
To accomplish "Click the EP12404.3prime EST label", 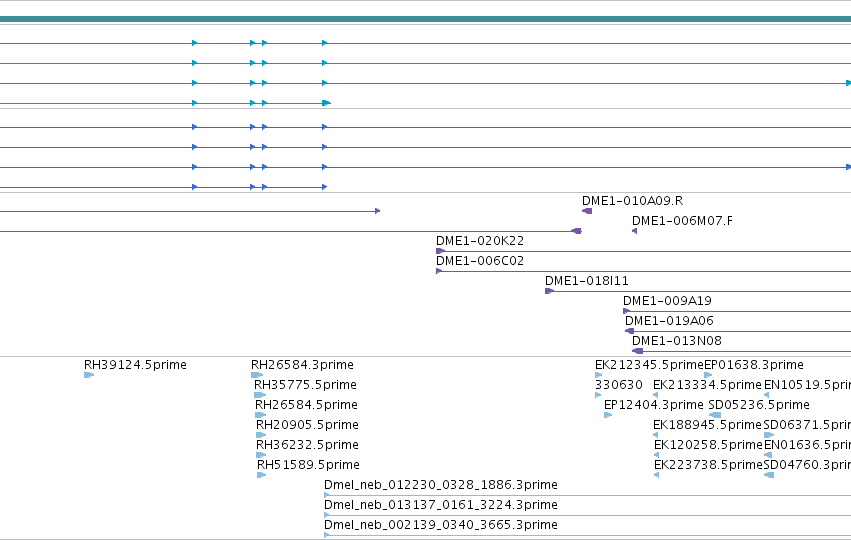I will pos(653,405).
